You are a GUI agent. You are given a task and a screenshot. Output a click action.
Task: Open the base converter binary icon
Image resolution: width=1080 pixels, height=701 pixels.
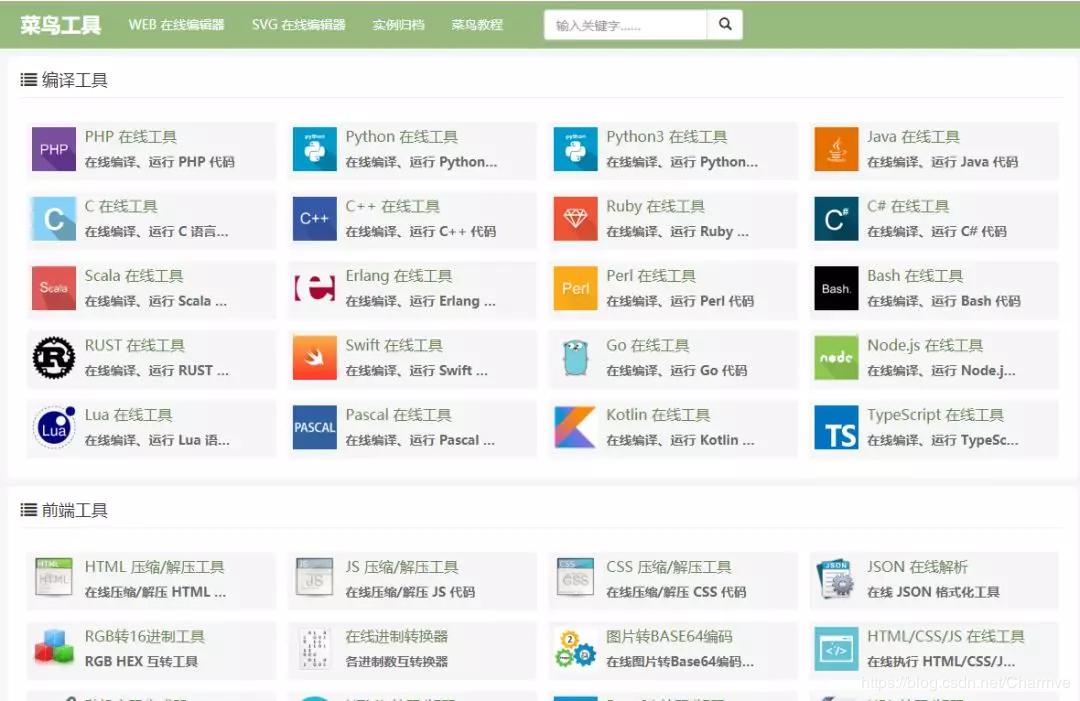click(315, 649)
